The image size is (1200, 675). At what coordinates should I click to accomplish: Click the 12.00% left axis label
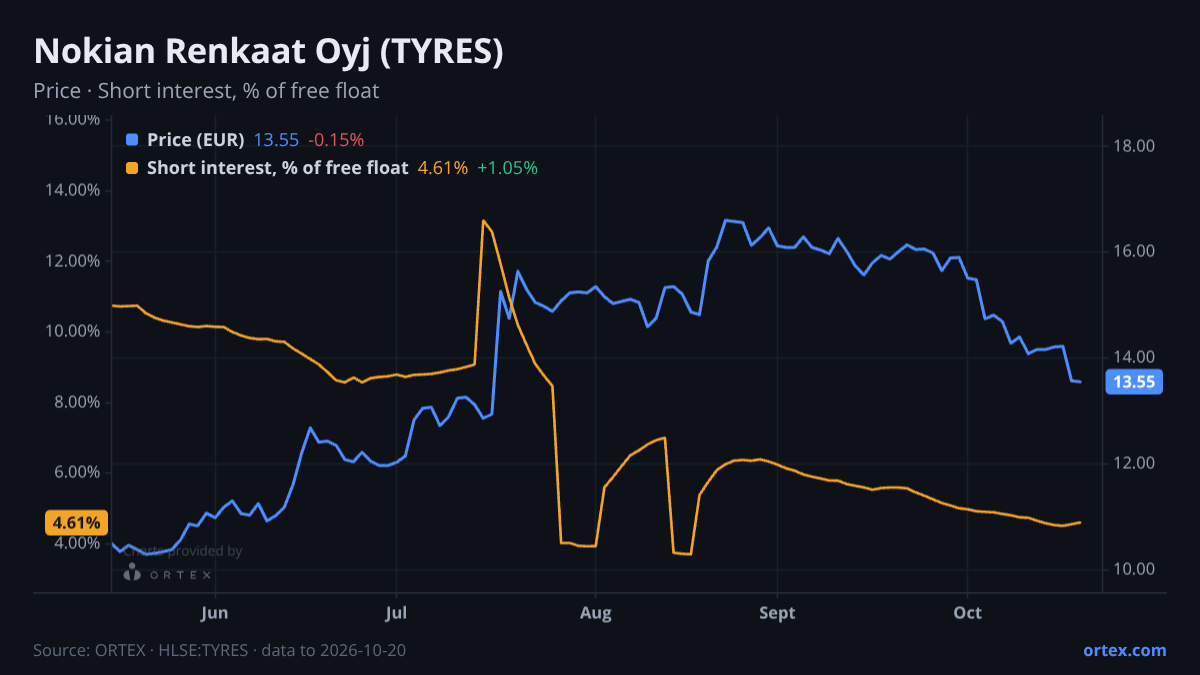pyautogui.click(x=71, y=261)
